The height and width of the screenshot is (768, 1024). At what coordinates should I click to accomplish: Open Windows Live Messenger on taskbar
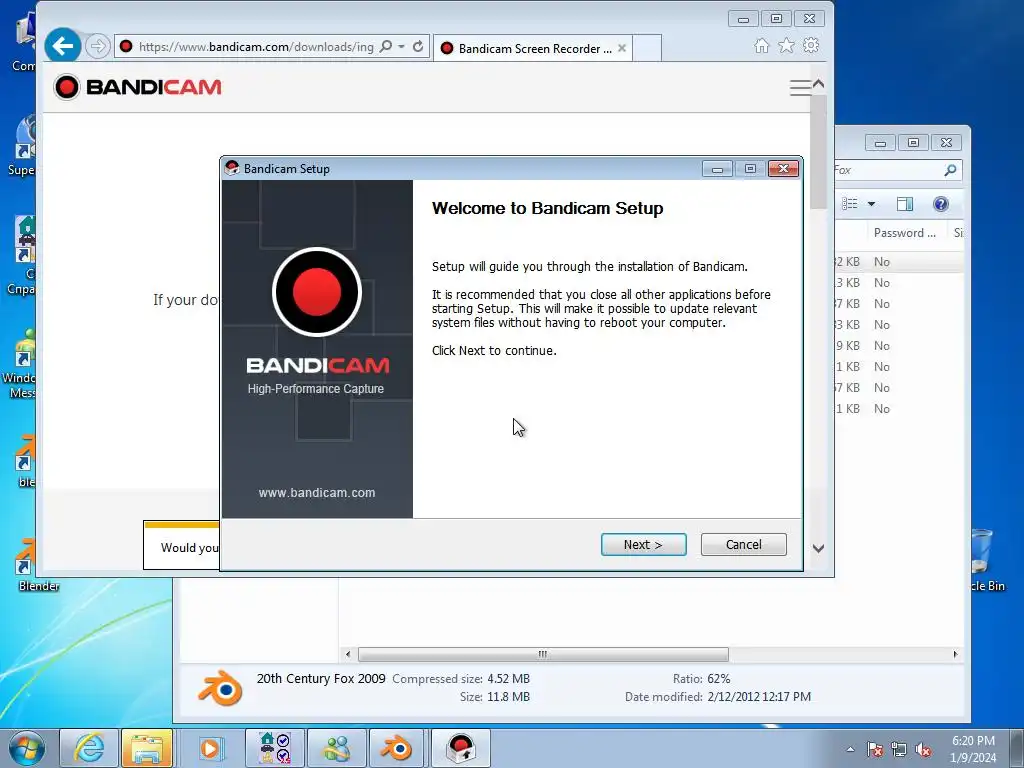tap(336, 748)
